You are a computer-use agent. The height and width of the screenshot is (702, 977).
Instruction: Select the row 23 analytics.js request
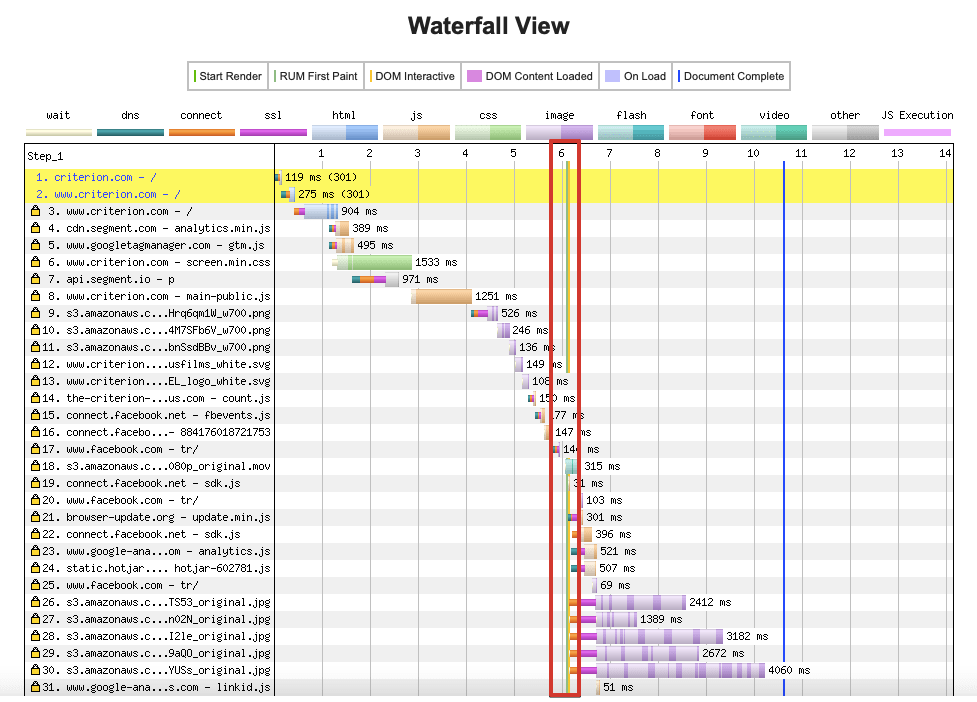(168, 551)
